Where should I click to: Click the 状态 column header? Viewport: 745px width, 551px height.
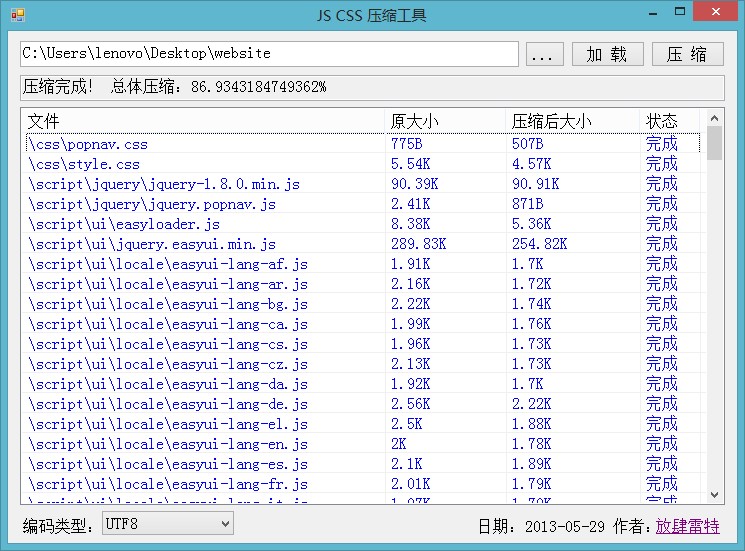tap(668, 121)
